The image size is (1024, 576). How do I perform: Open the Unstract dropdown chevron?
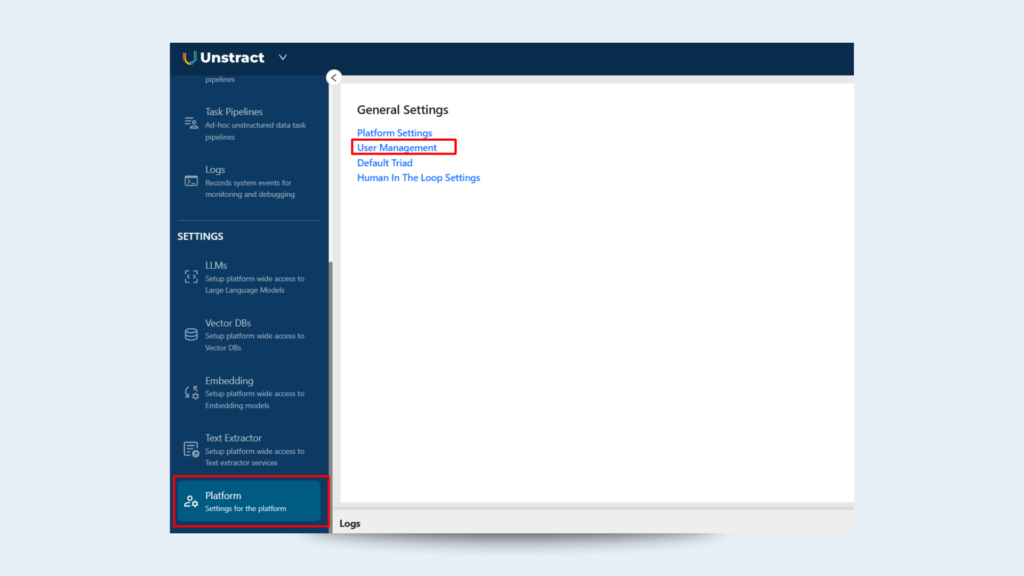[x=283, y=57]
